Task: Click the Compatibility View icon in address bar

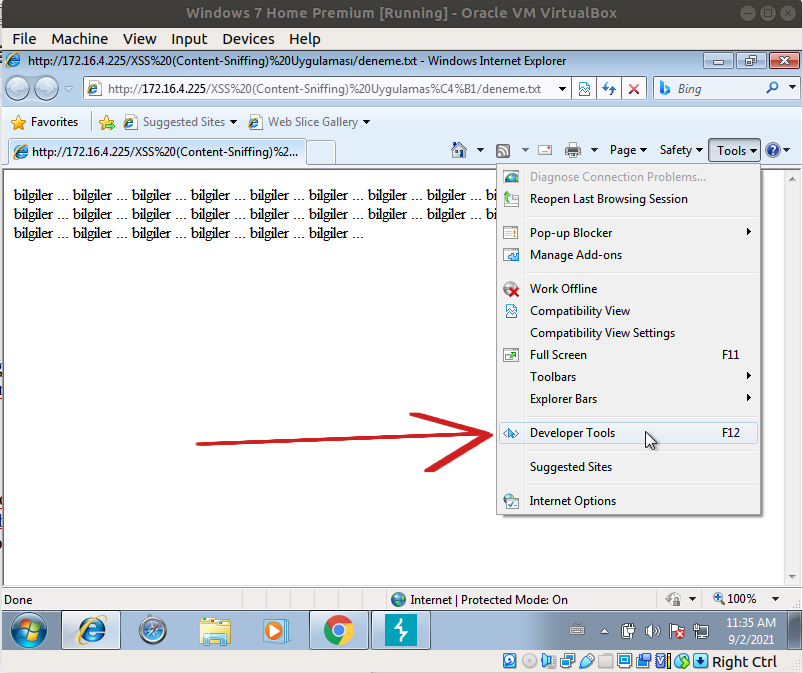Action: point(584,89)
